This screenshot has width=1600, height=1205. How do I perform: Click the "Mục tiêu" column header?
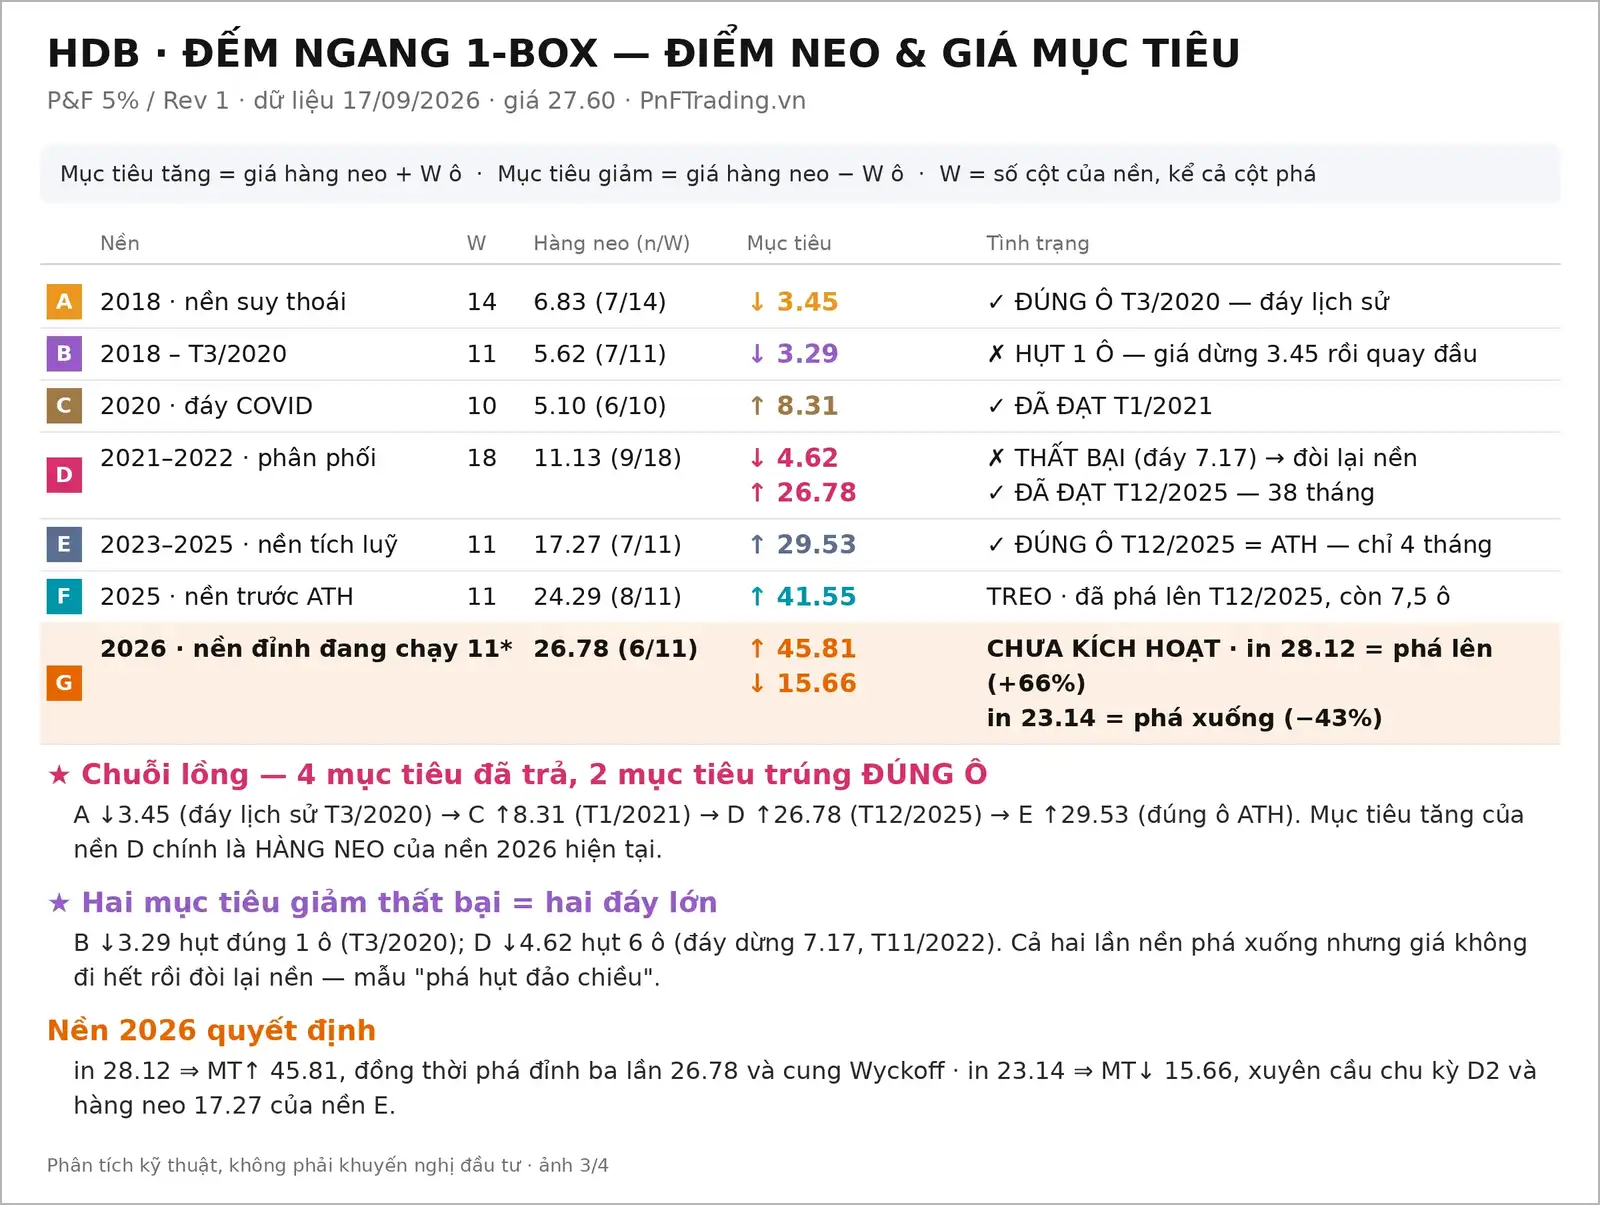[x=789, y=243]
